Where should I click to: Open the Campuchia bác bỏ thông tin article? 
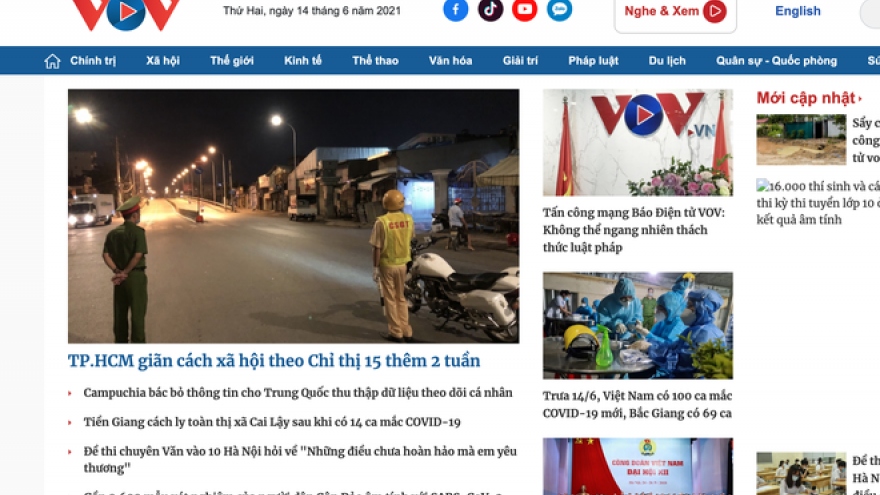click(298, 393)
